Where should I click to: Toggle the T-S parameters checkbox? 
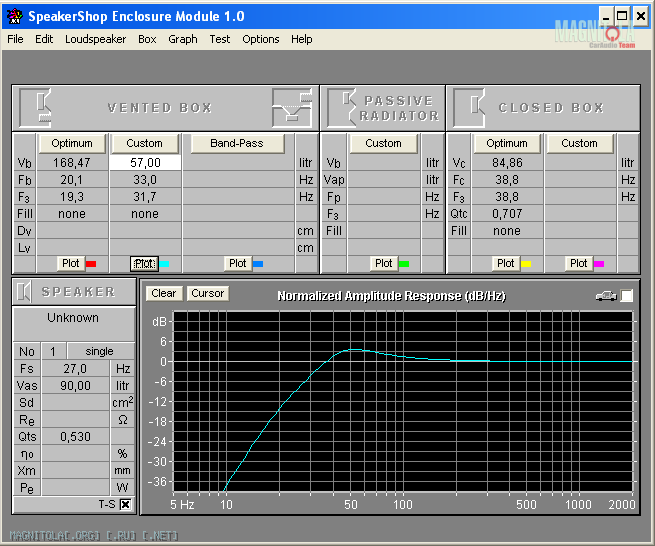coord(125,504)
